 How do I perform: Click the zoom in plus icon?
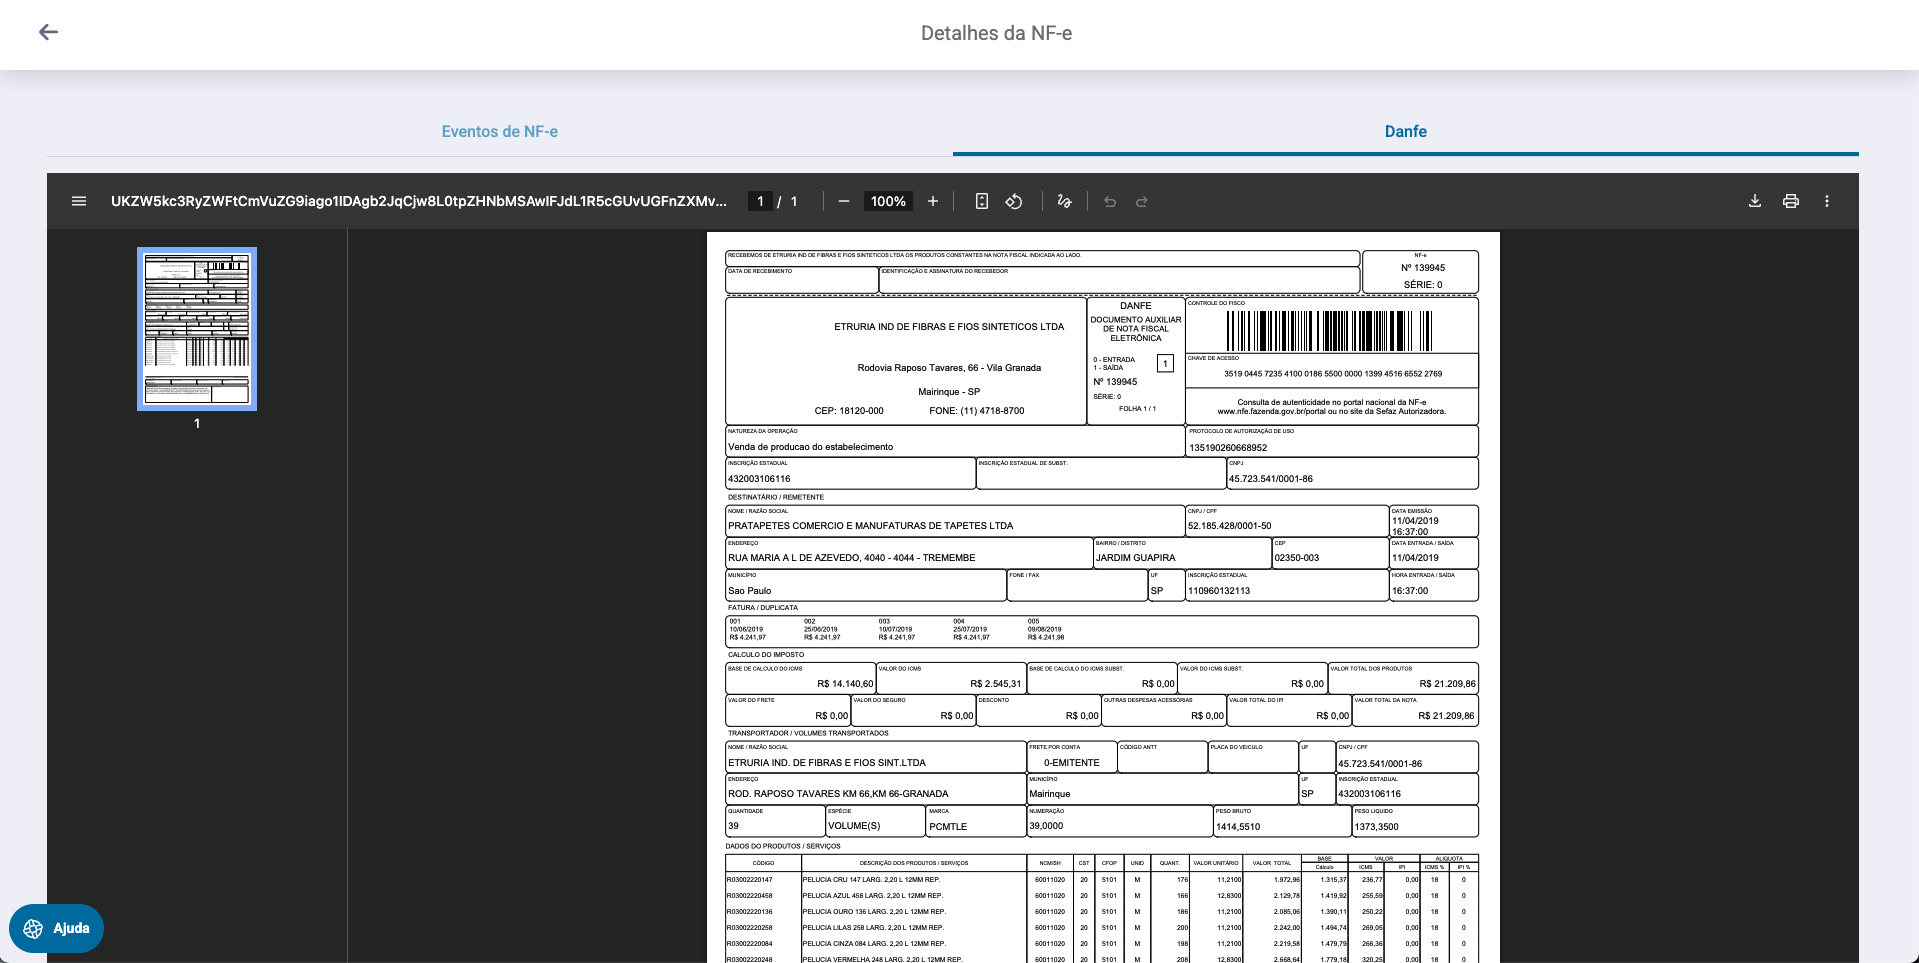[x=932, y=201]
